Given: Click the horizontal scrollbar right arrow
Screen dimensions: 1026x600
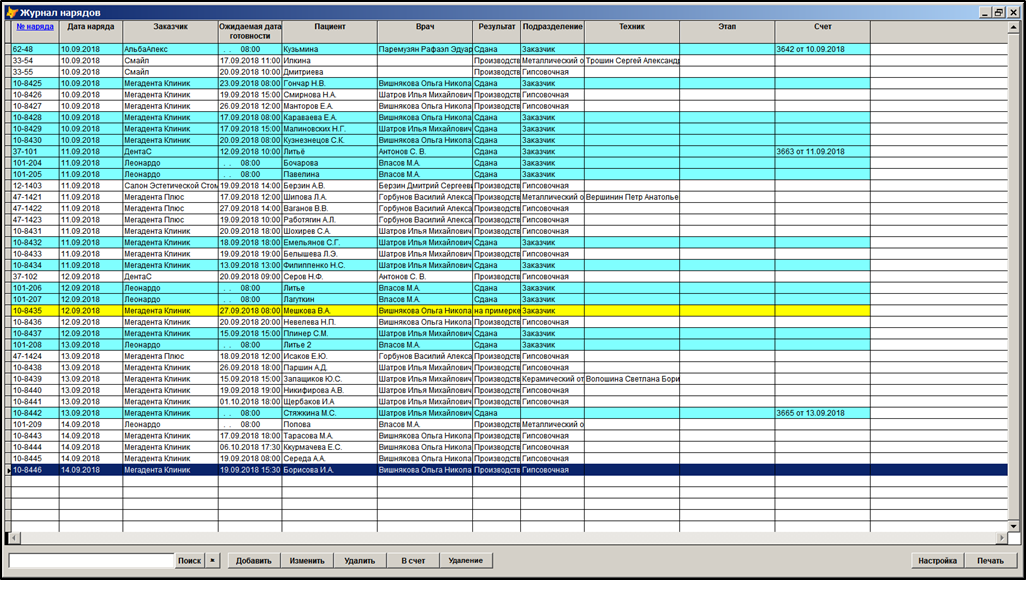Looking at the screenshot, I should point(1001,538).
